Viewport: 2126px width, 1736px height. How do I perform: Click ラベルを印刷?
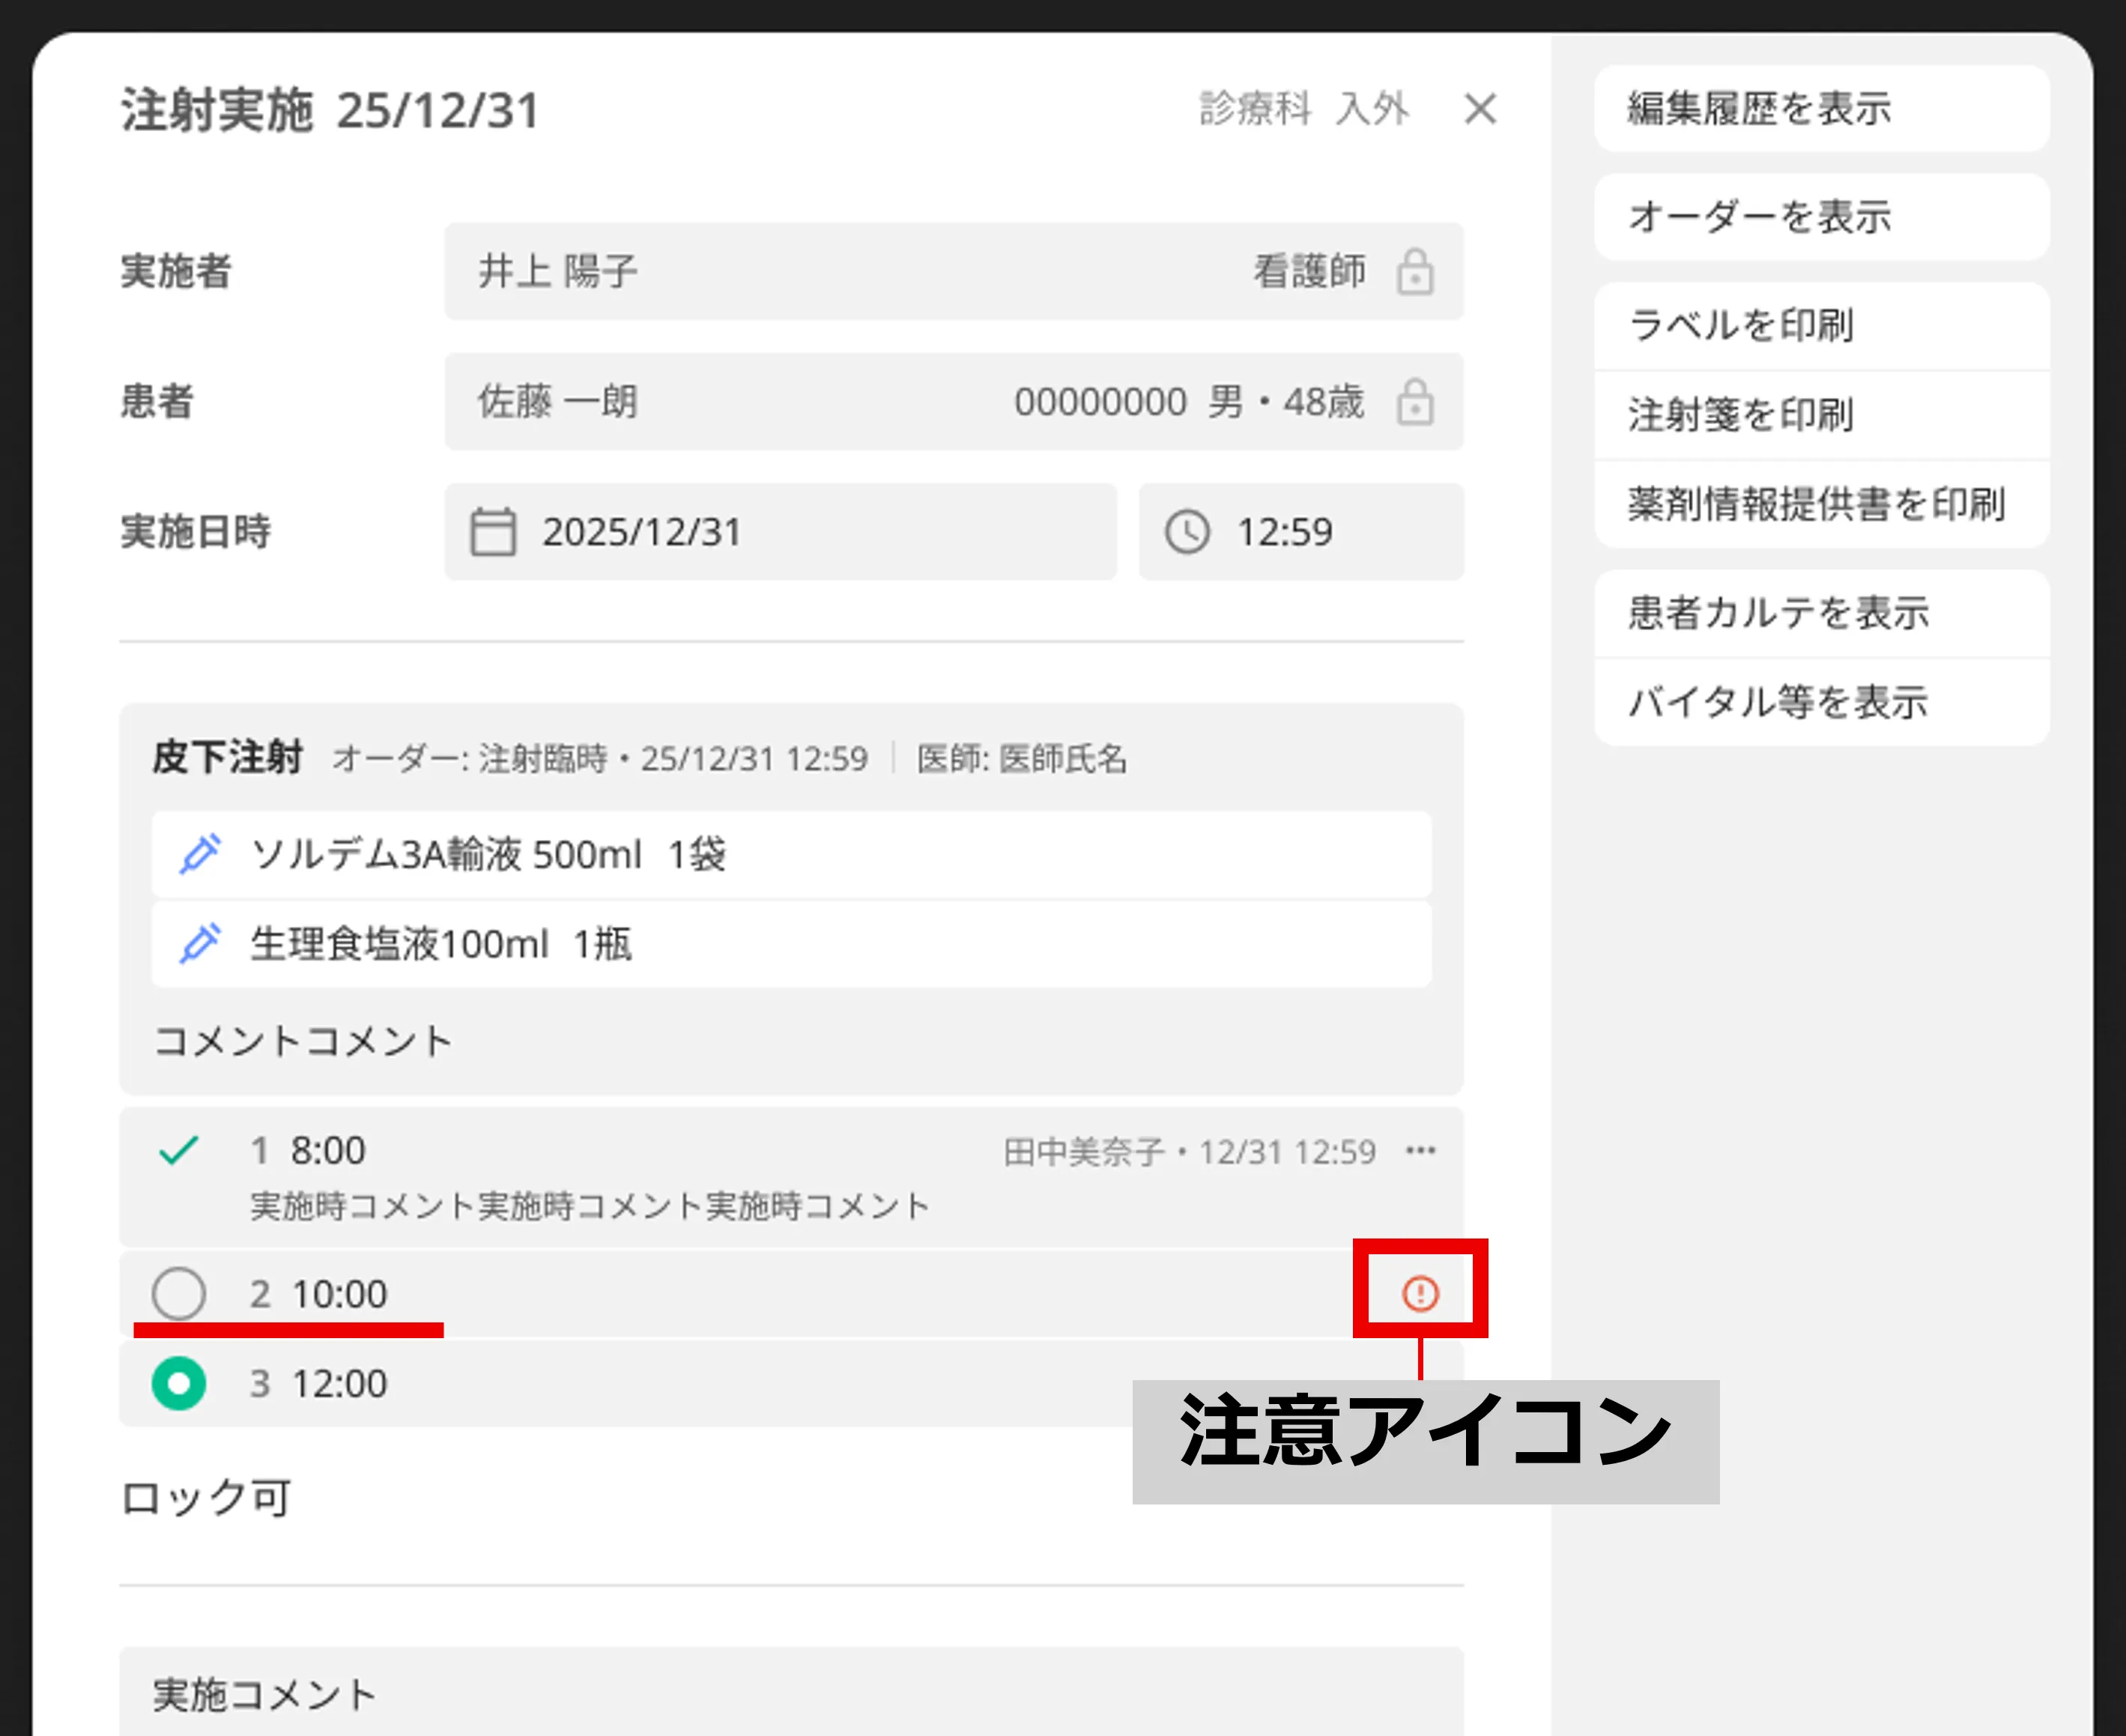pyautogui.click(x=1820, y=326)
